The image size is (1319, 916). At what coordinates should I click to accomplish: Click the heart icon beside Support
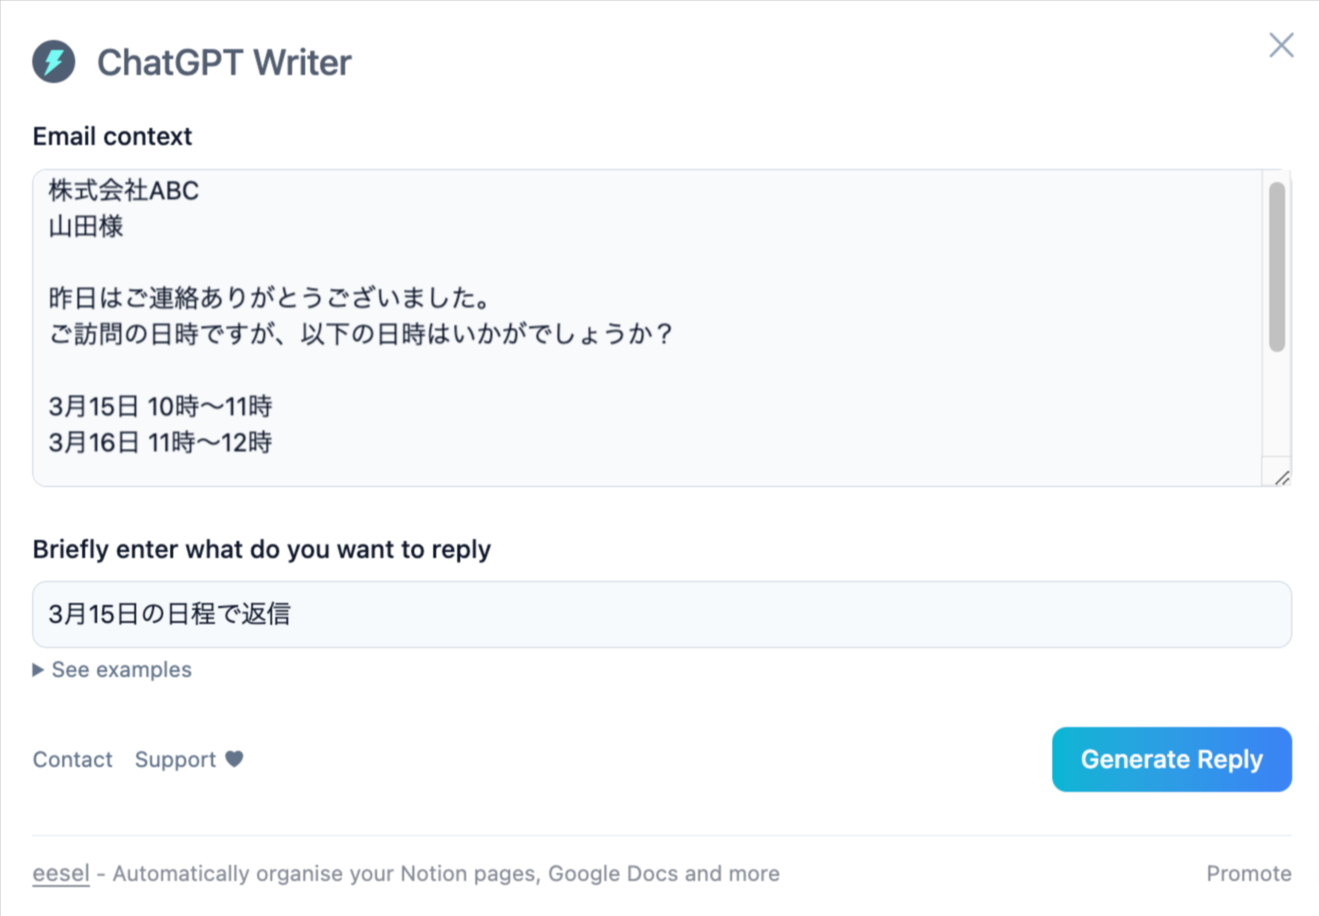(x=234, y=759)
